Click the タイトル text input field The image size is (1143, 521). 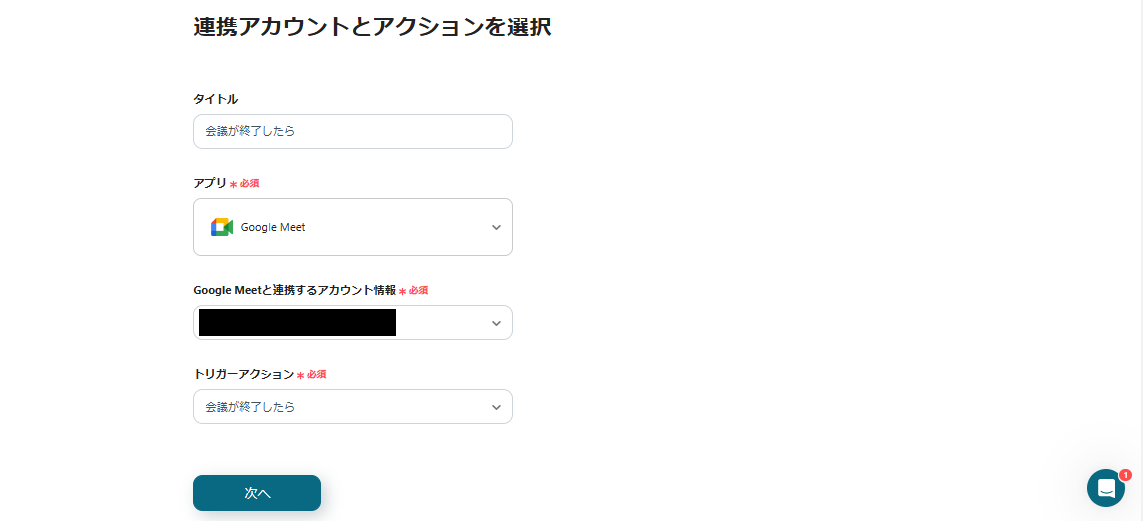[x=352, y=131]
